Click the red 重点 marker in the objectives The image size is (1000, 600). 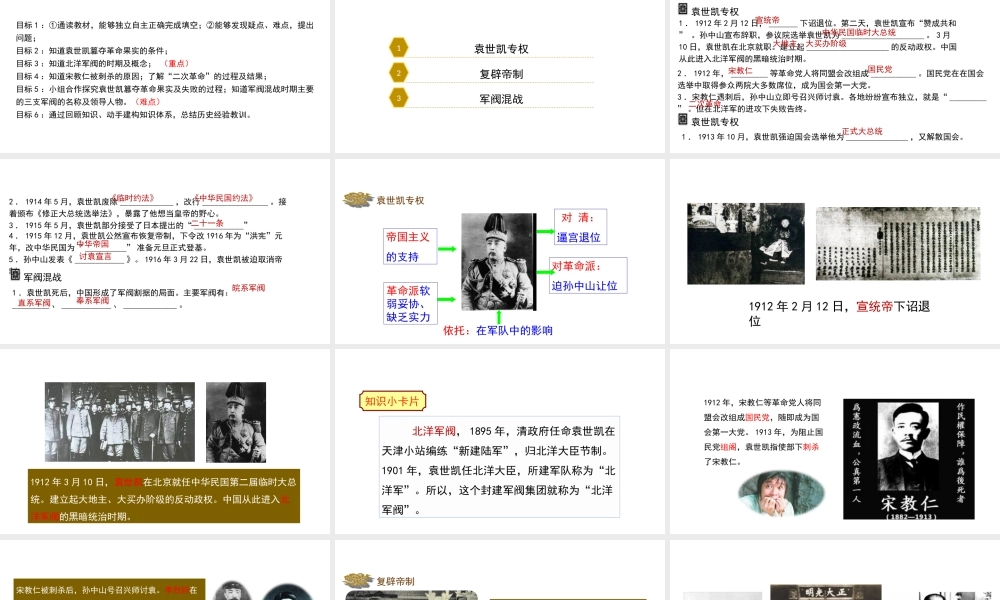tap(177, 63)
